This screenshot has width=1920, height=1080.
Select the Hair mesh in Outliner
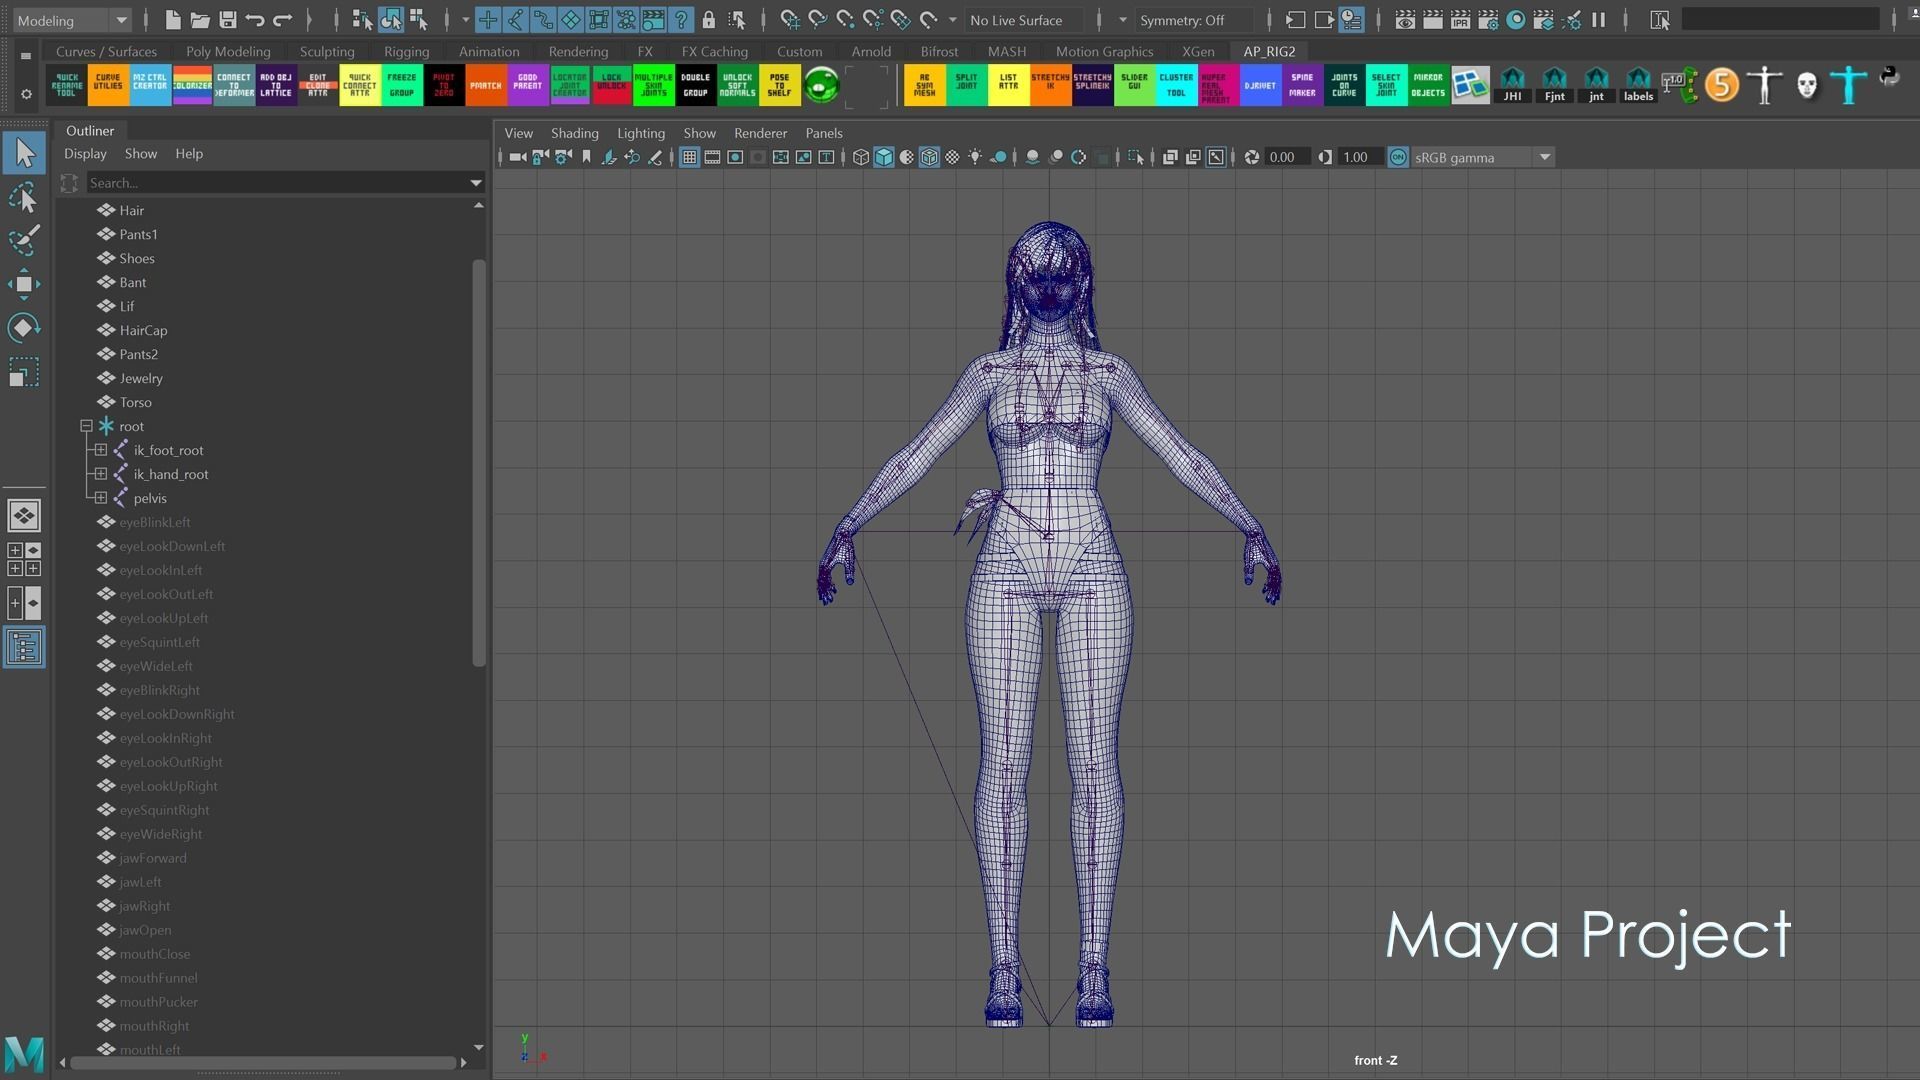(132, 210)
